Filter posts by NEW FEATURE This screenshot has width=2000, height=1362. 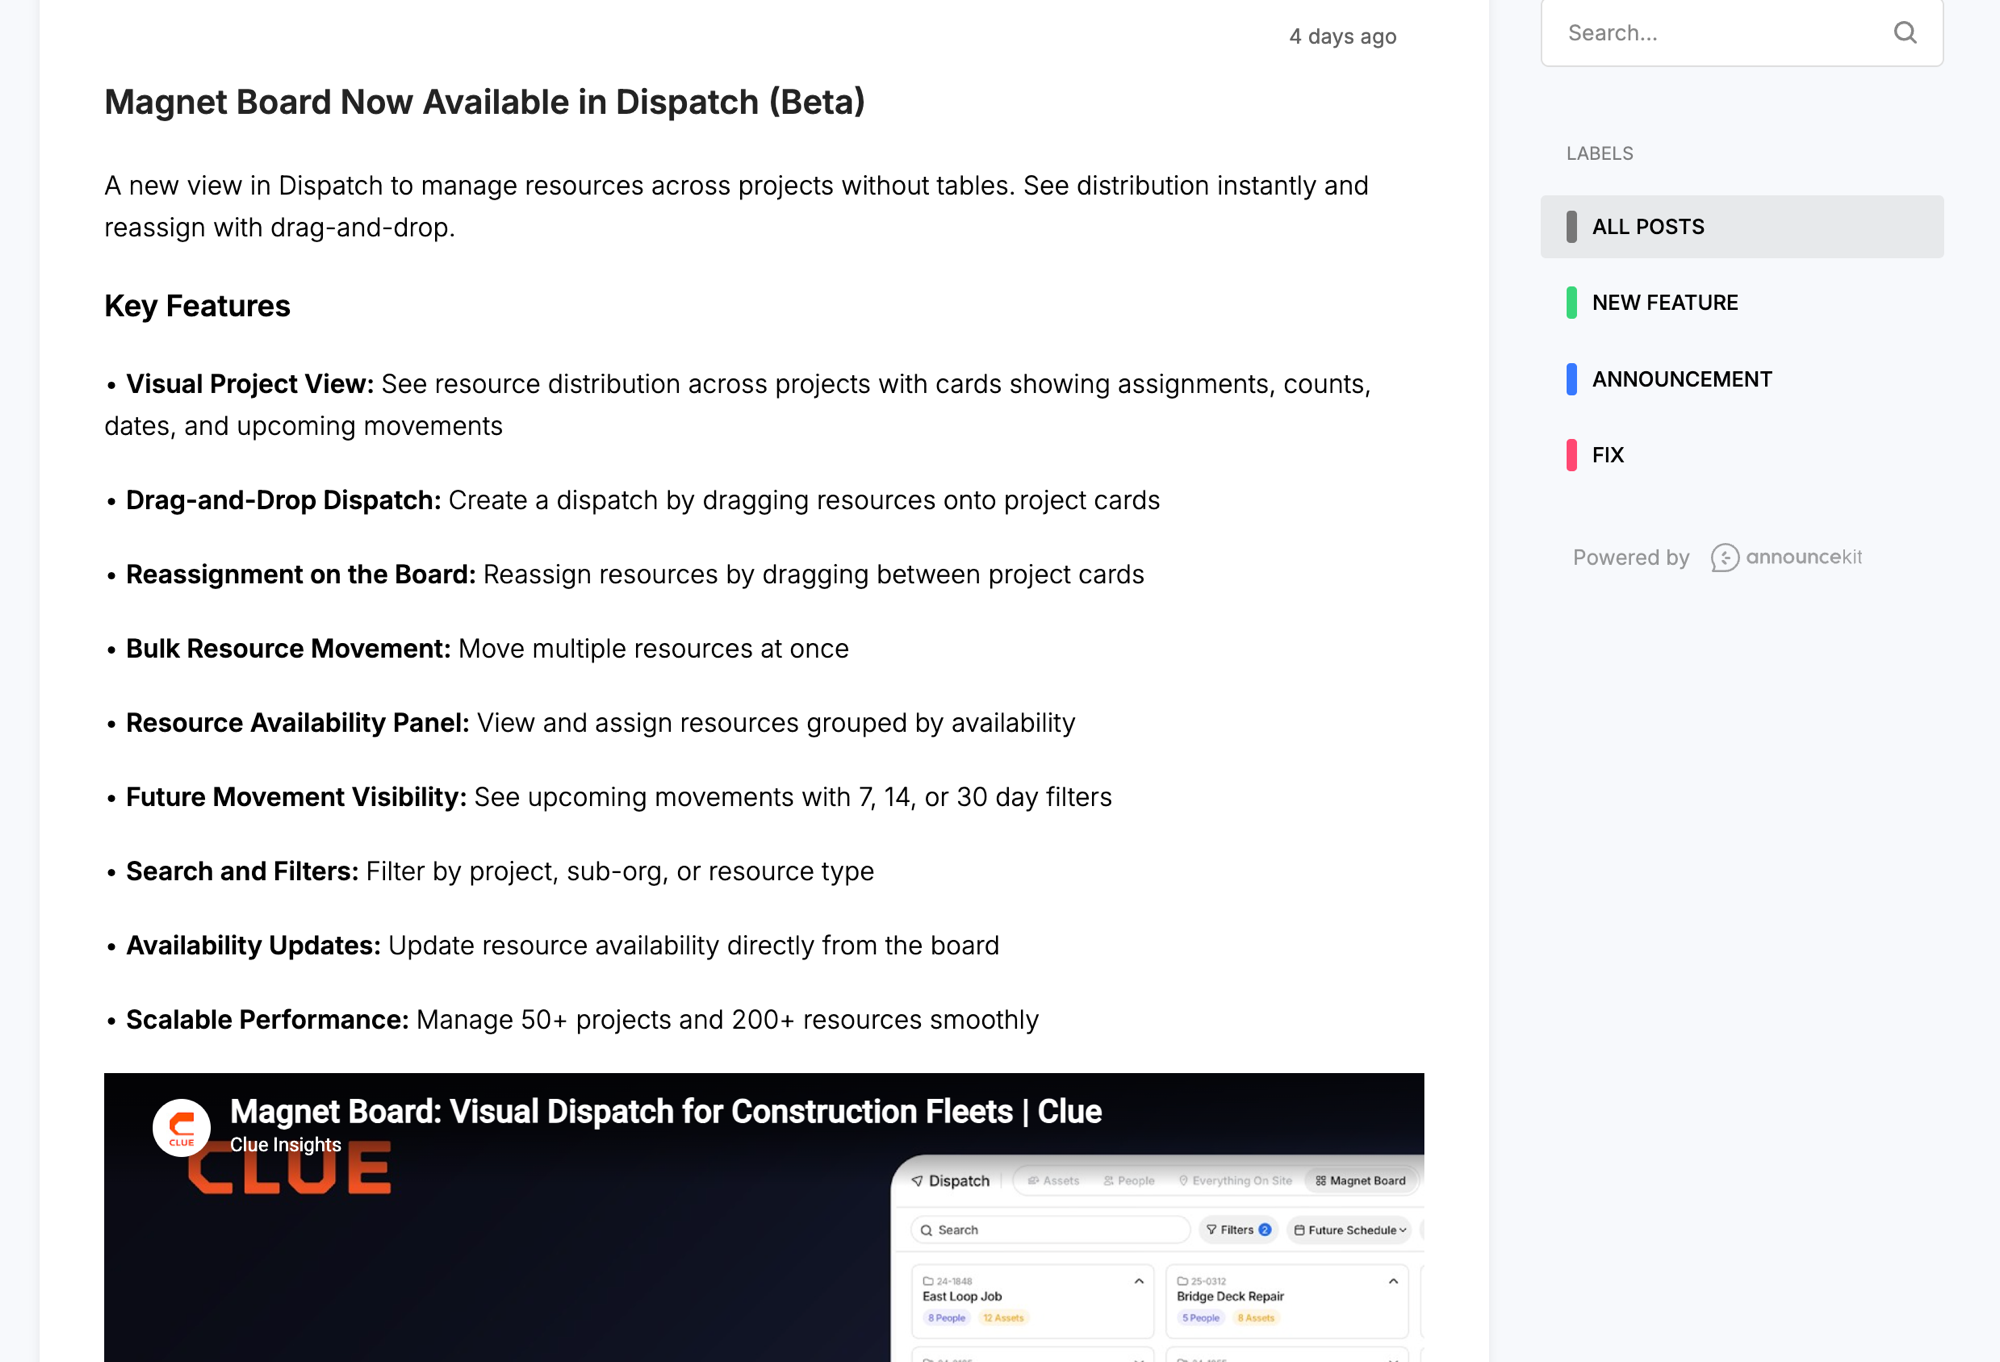click(1665, 302)
